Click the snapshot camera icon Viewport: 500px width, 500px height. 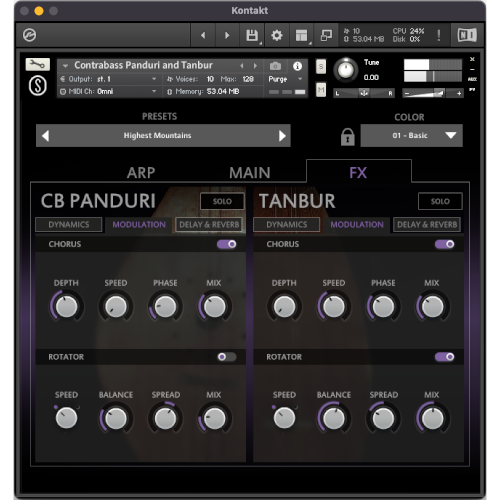coord(275,66)
